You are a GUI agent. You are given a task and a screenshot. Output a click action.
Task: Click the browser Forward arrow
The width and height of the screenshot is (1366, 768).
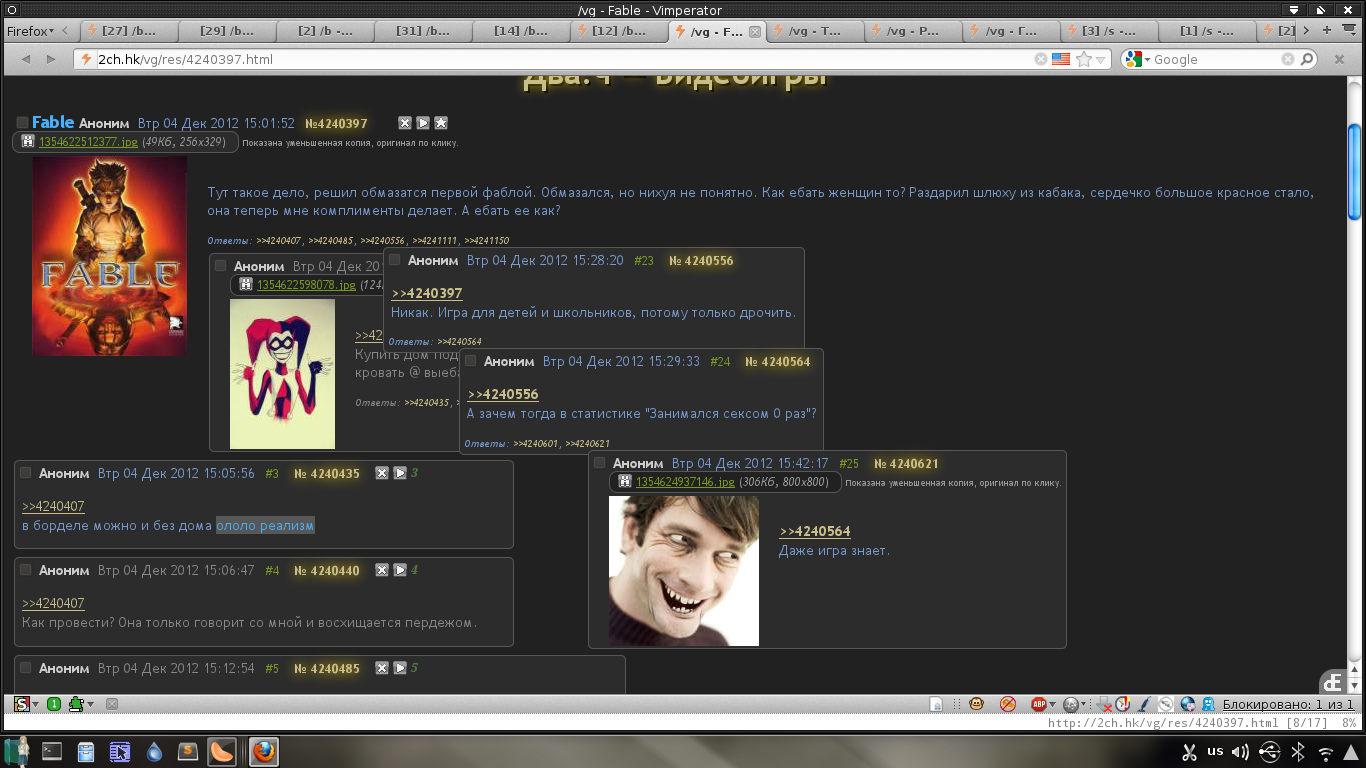(x=51, y=59)
